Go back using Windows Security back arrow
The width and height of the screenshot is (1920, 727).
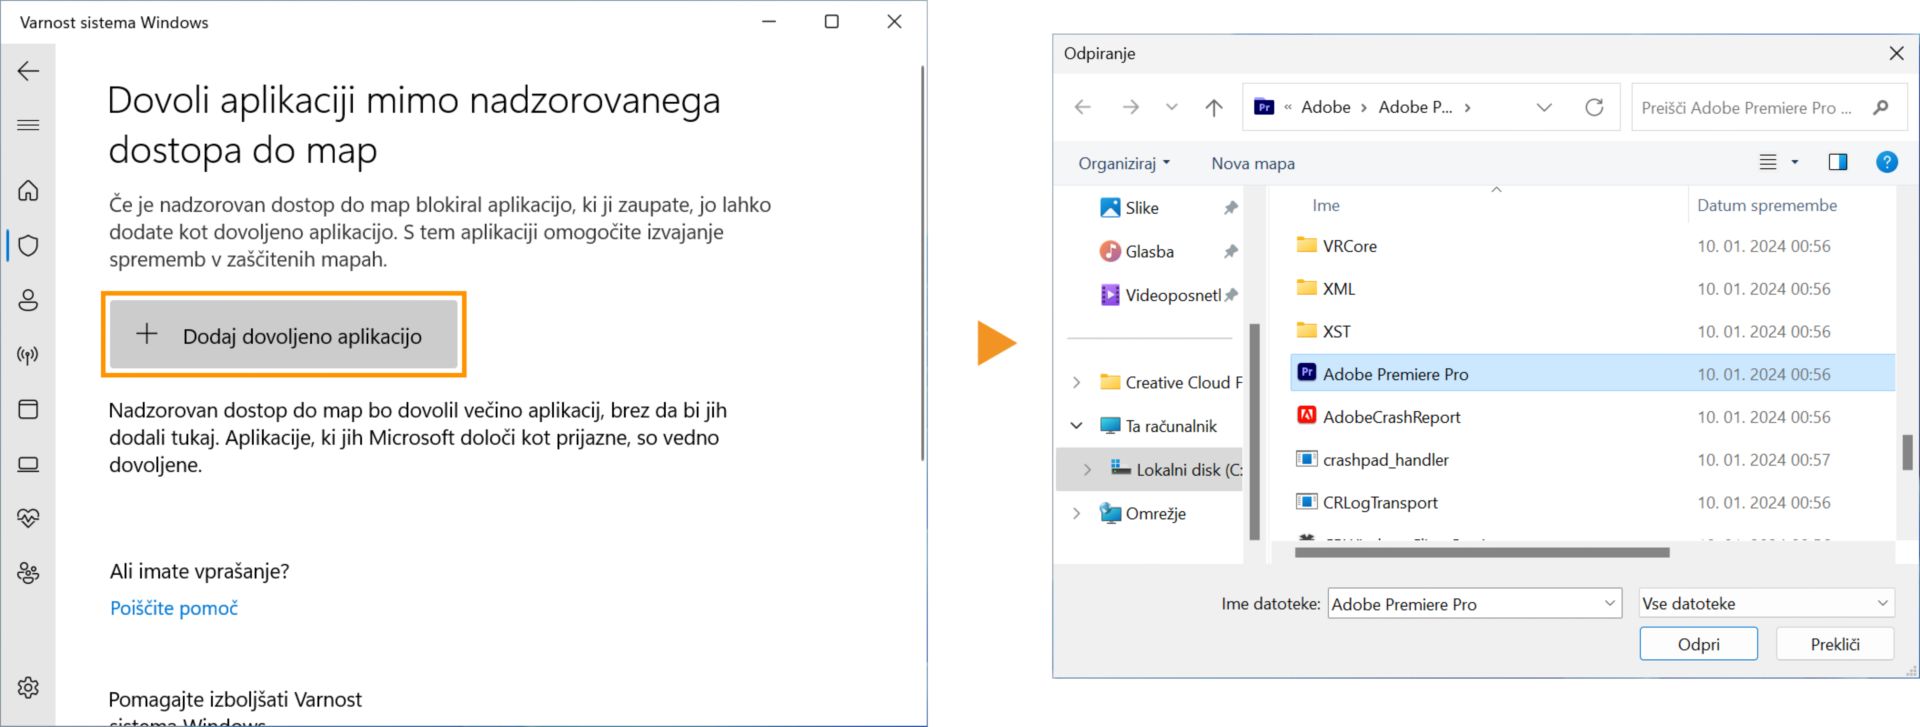[x=29, y=71]
